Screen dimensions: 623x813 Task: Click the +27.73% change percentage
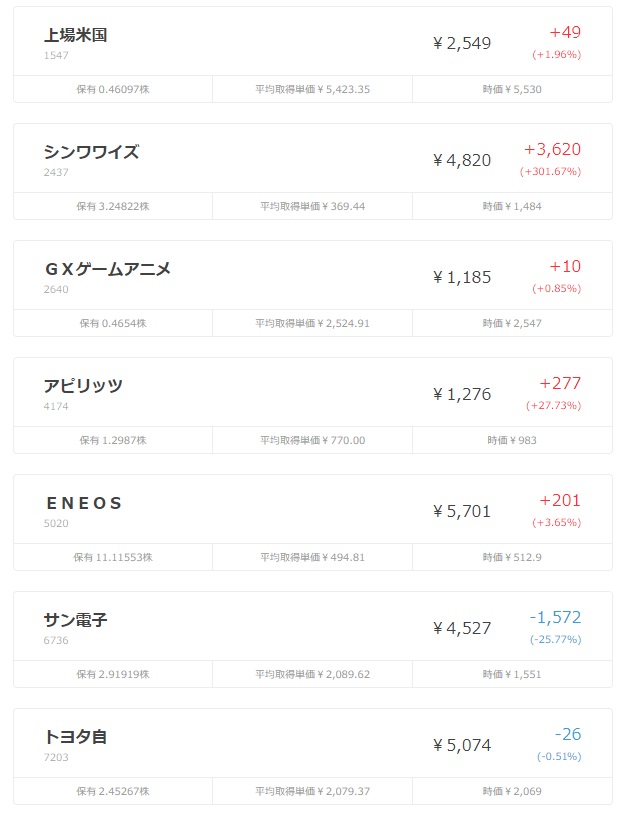click(554, 405)
